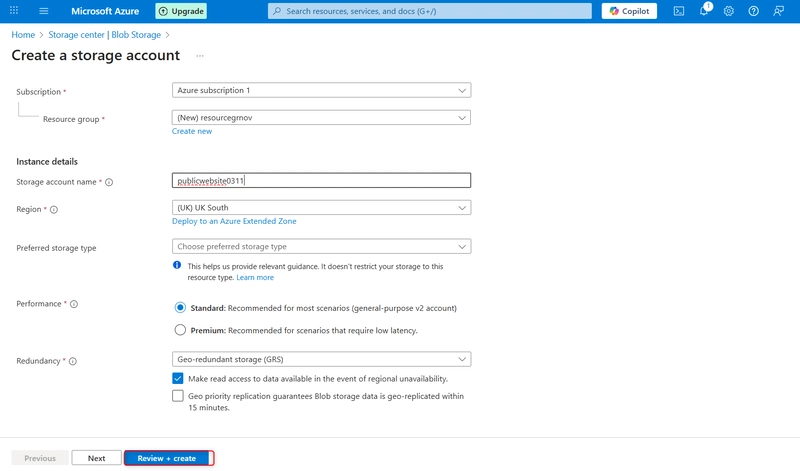
Task: Open the feedback icon in header
Action: [779, 11]
